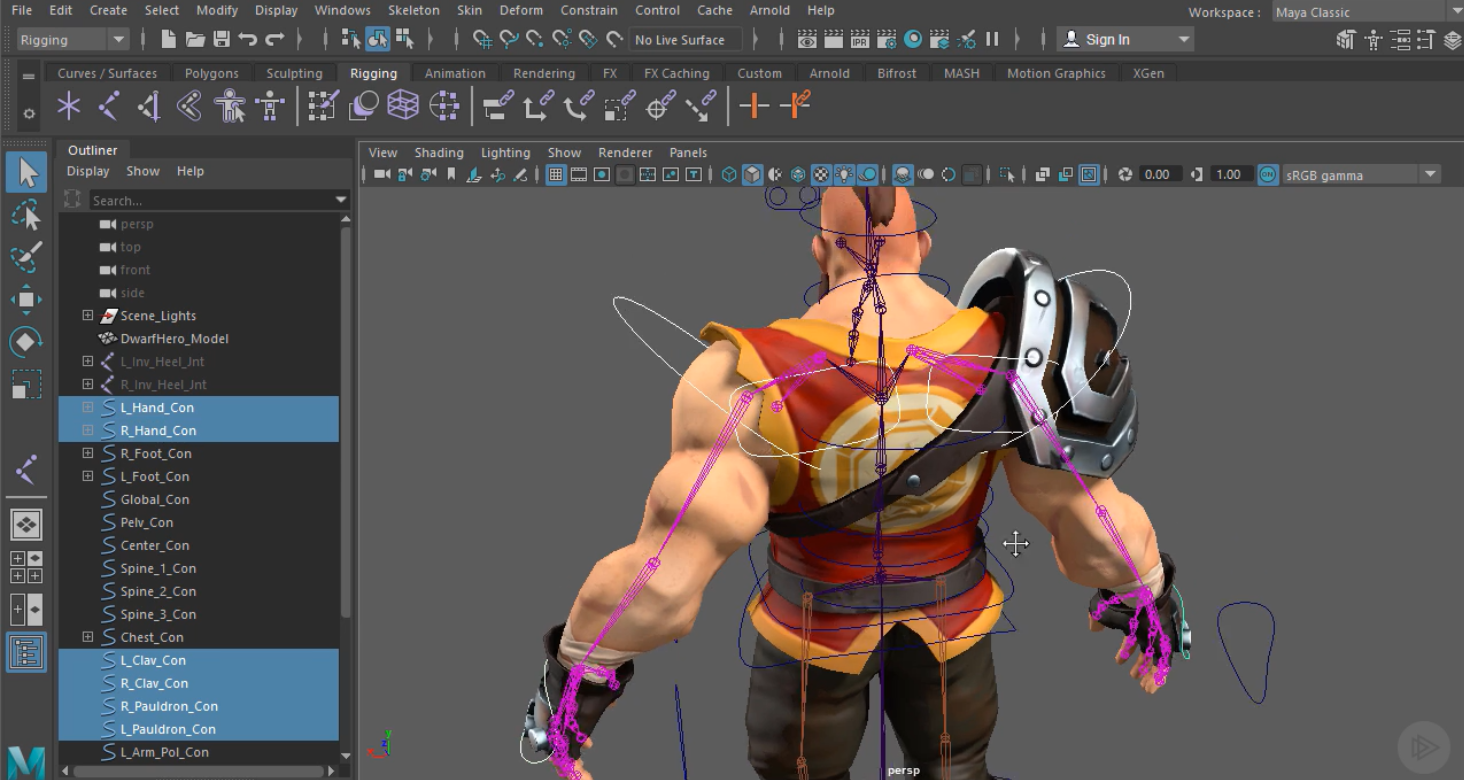Viewport: 1464px width, 780px height.
Task: Expand the L_Hand_Con node
Action: pos(88,408)
